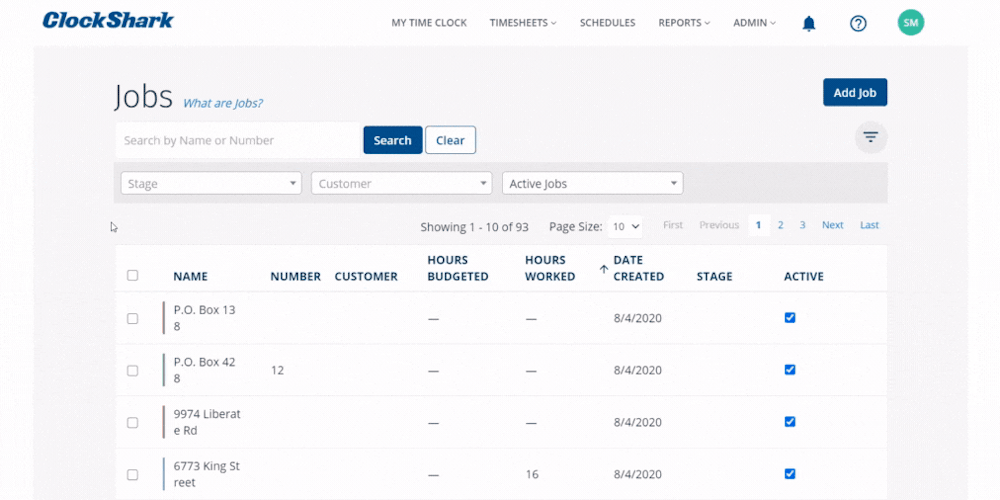1000x500 pixels.
Task: Click hours worked value 16
Action: pos(531,474)
